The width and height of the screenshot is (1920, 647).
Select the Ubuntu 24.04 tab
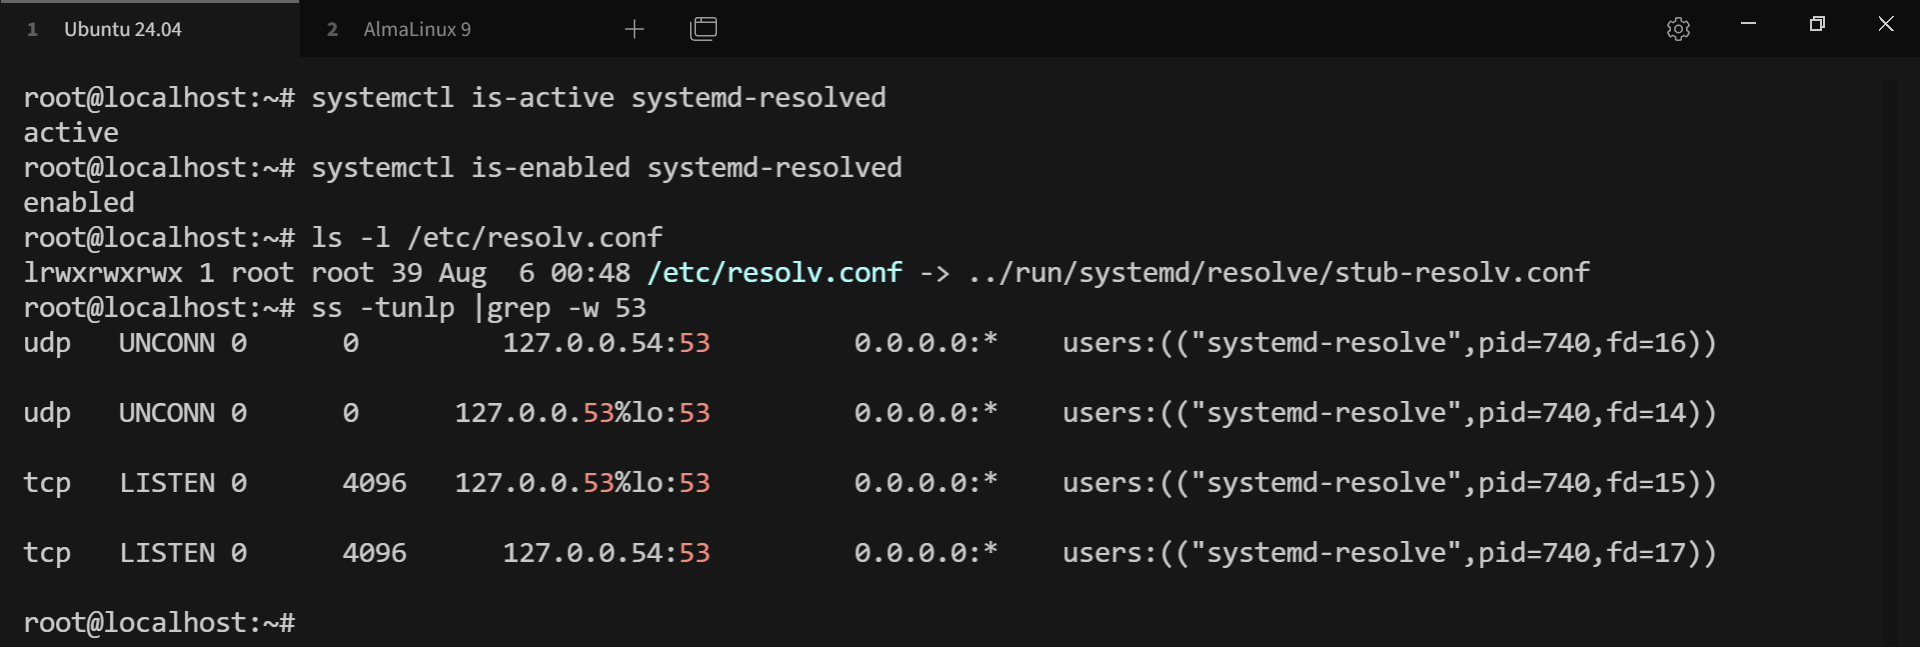coord(122,29)
